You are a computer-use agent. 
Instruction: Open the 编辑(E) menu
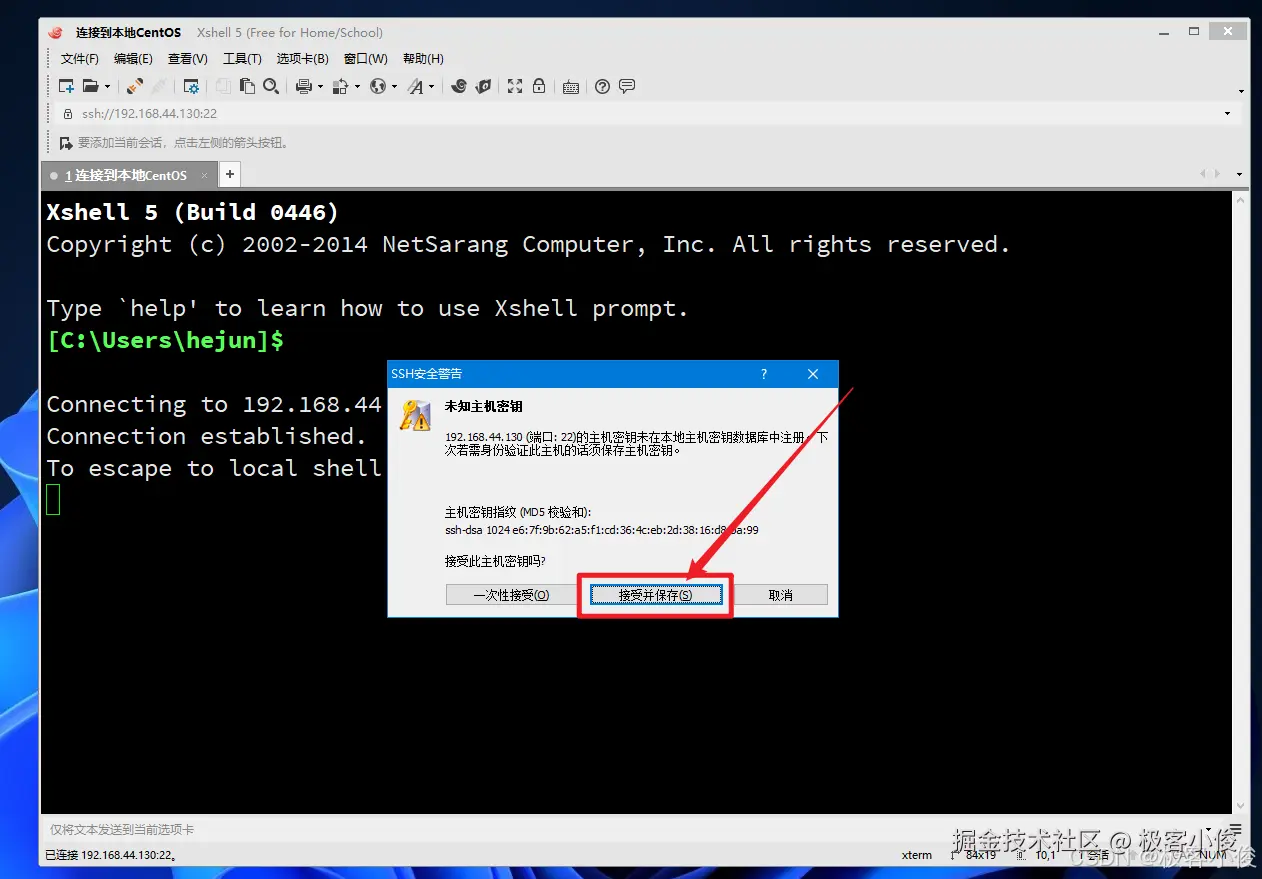tap(133, 59)
